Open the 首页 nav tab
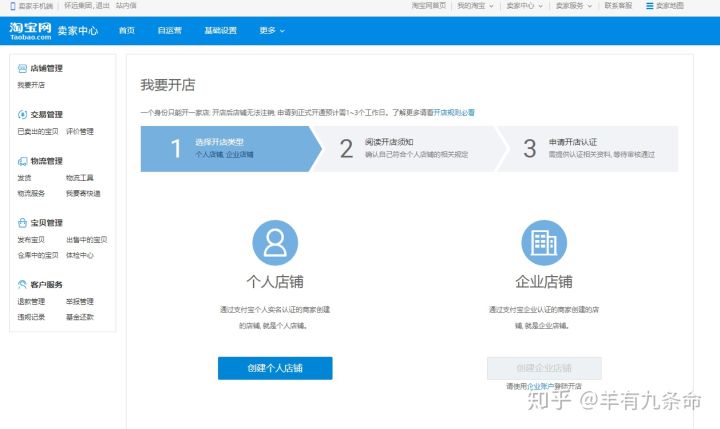The image size is (720, 429). tap(126, 31)
